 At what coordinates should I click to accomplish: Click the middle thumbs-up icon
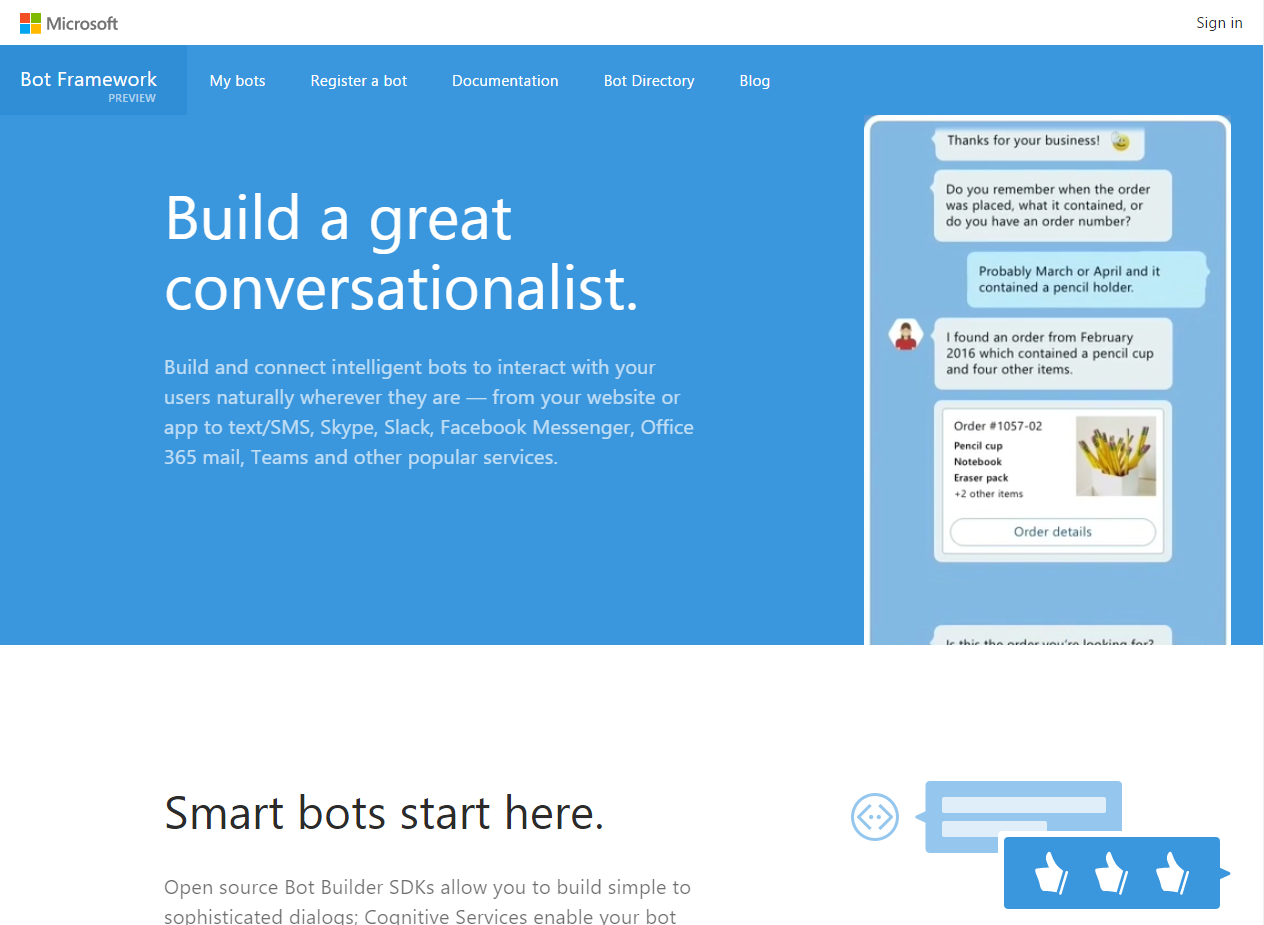[1112, 872]
